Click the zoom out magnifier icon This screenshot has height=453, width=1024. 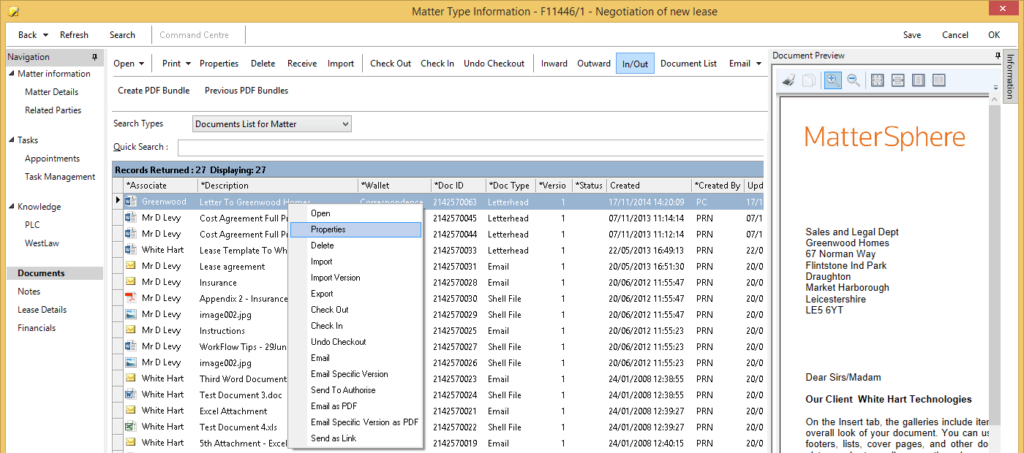coord(853,80)
